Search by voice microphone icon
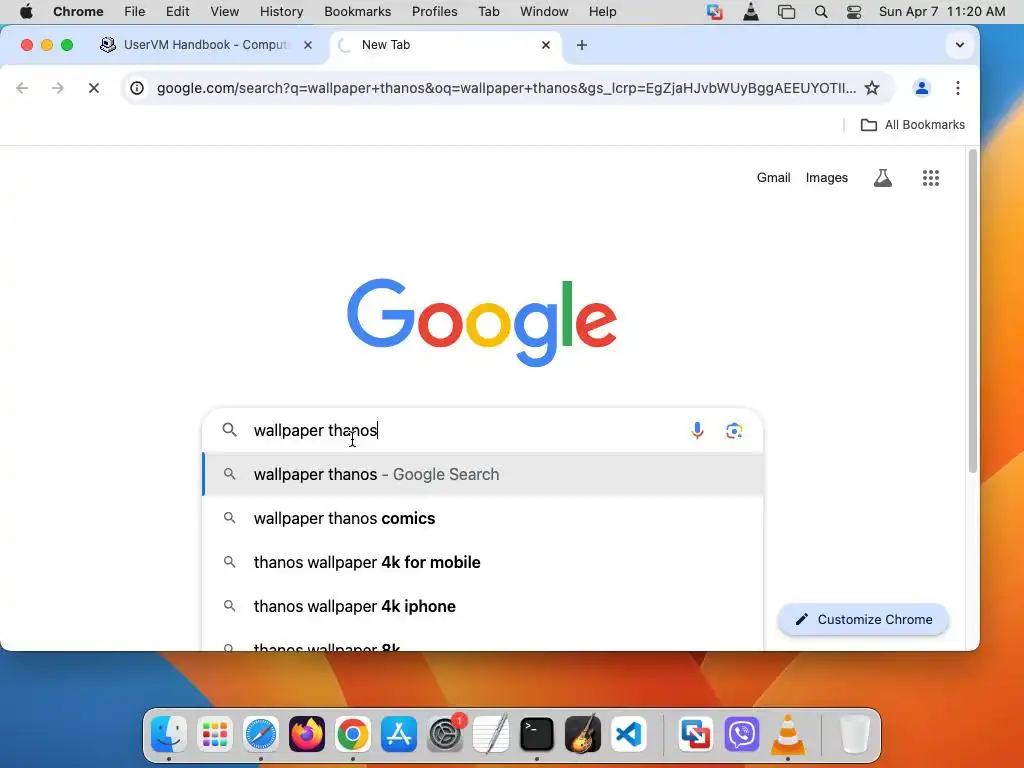Viewport: 1024px width, 768px height. tap(697, 430)
